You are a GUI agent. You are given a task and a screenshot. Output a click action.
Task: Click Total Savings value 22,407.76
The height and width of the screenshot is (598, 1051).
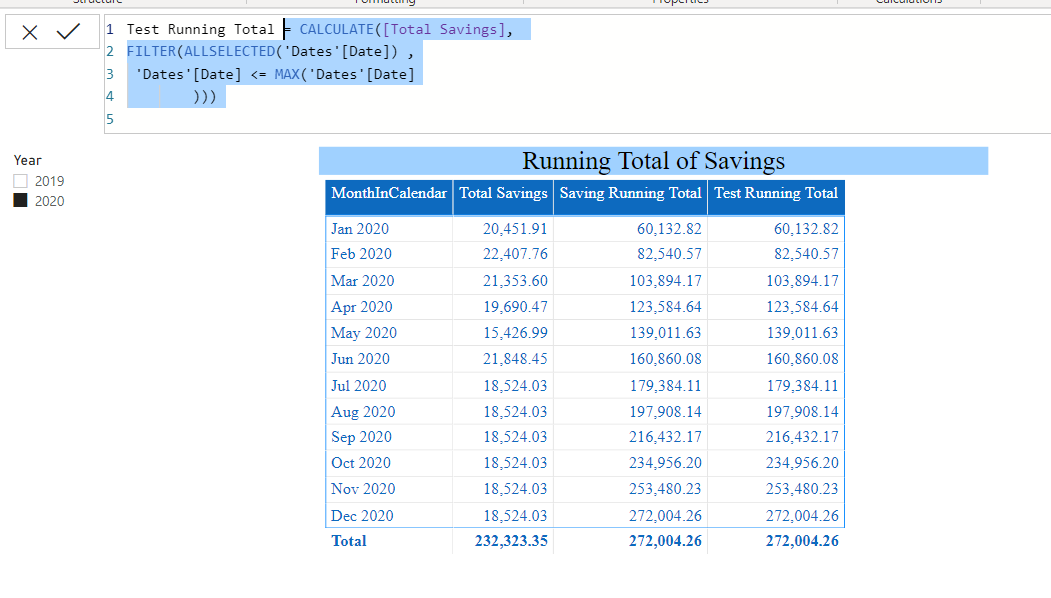point(515,254)
